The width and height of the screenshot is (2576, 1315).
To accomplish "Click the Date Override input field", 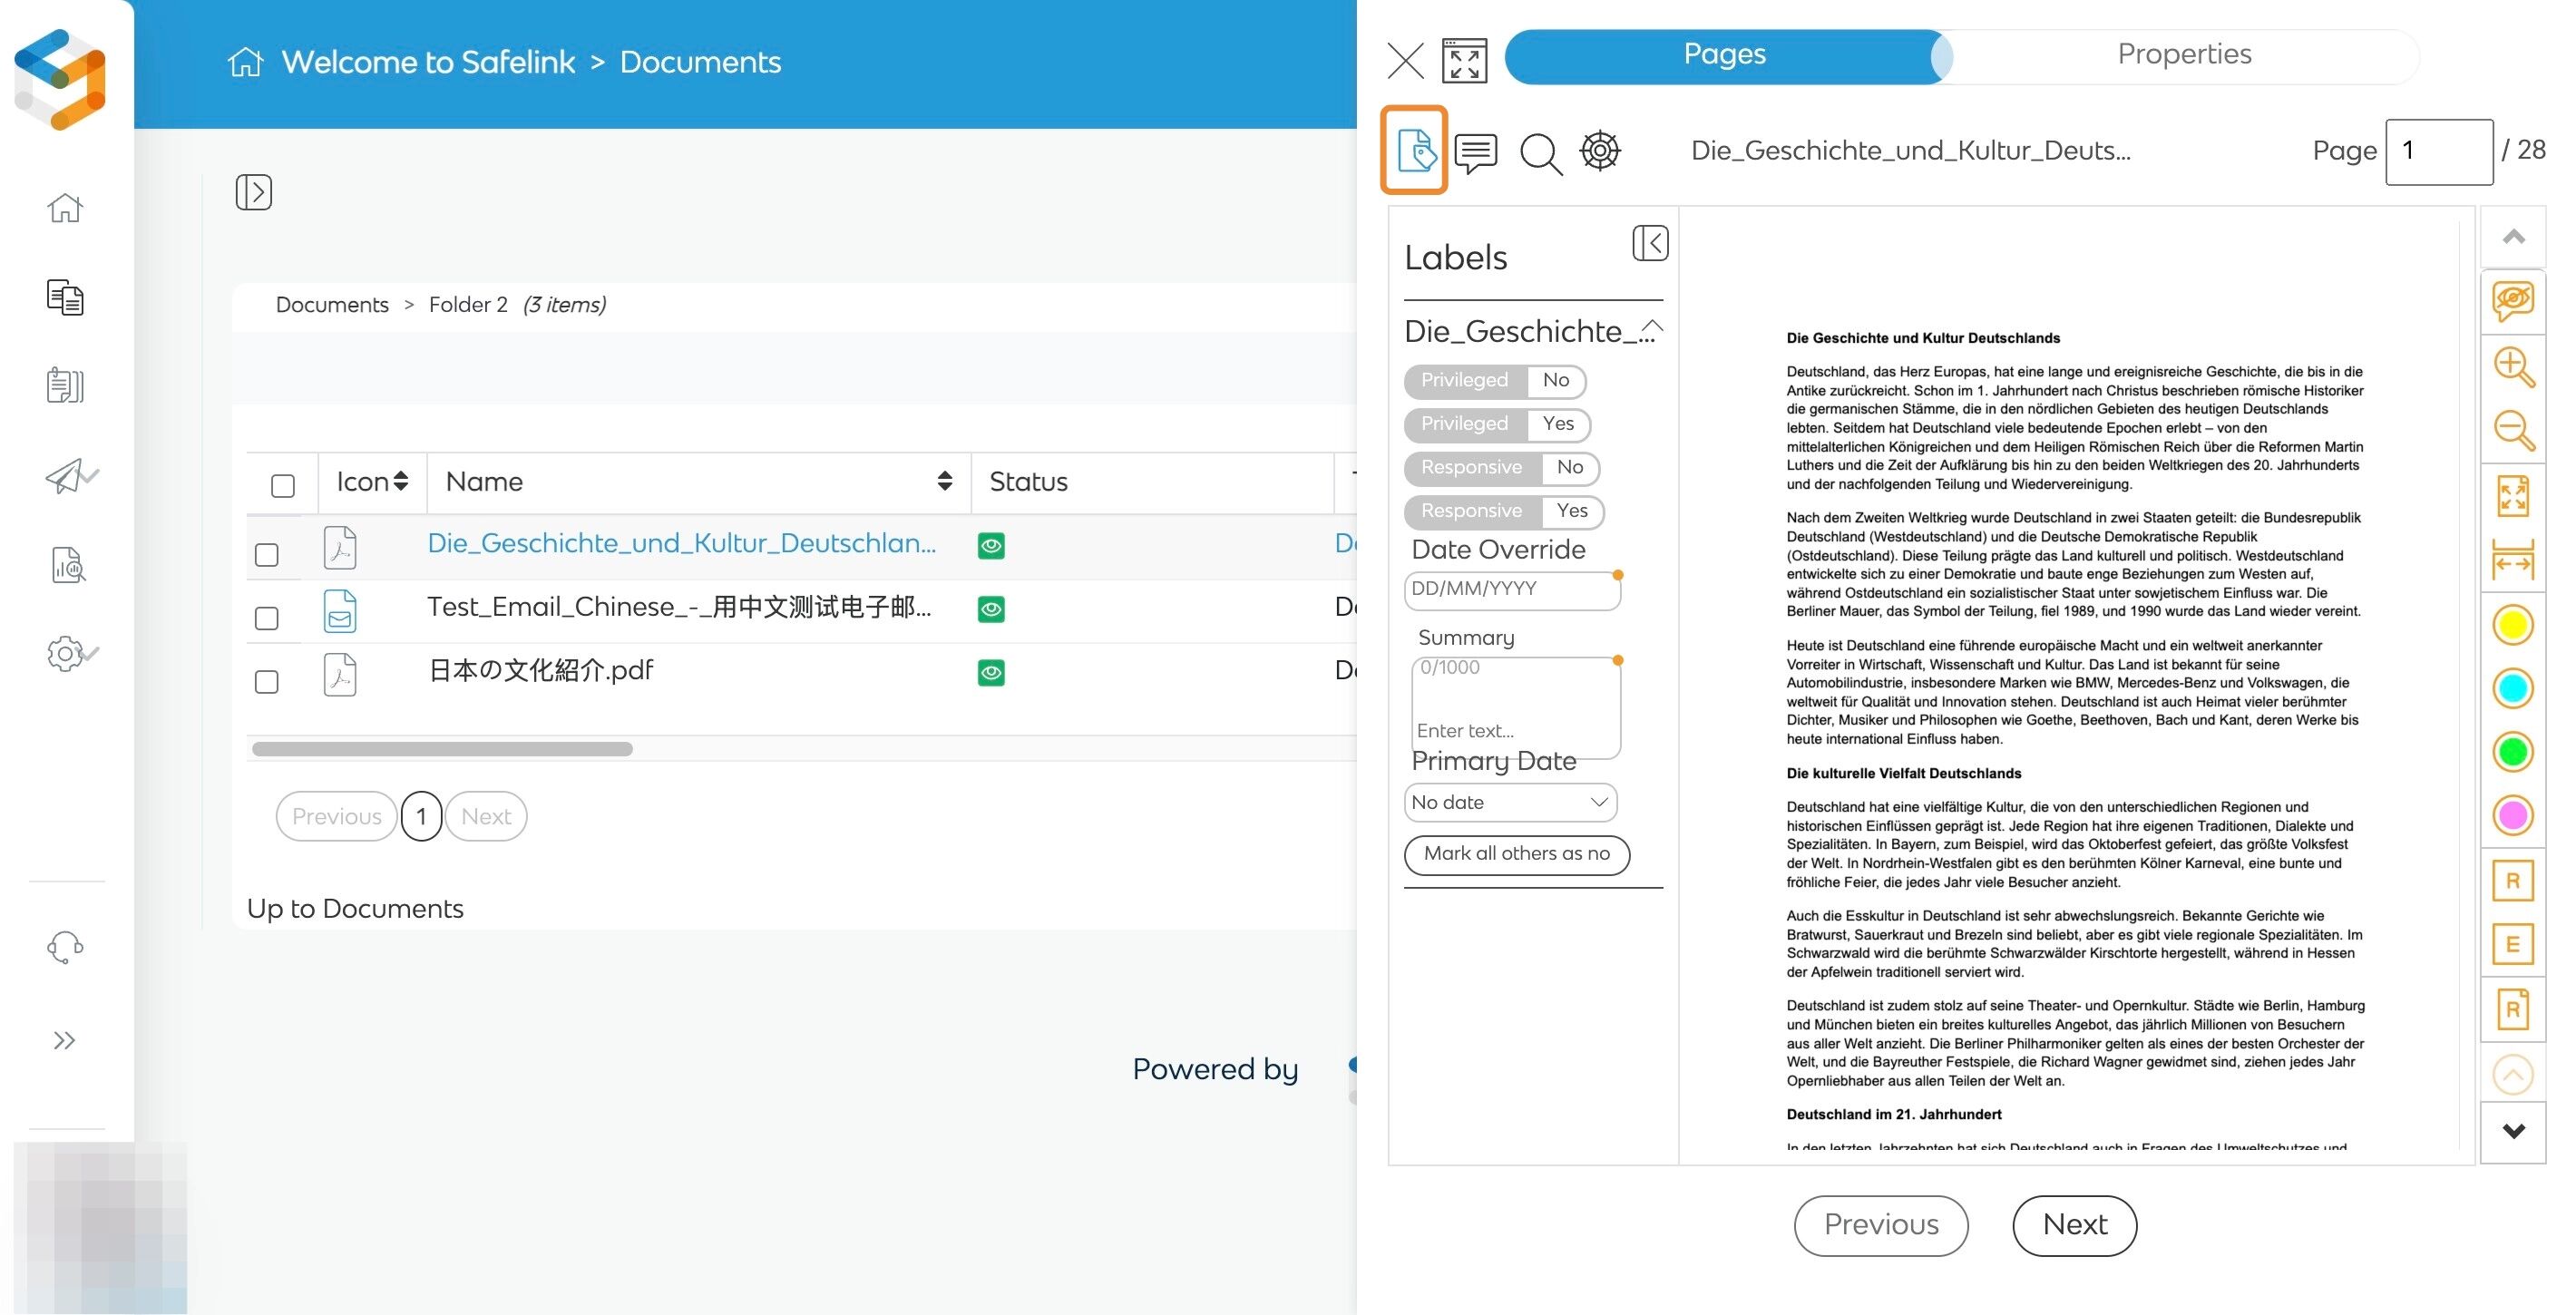I will (x=1510, y=590).
